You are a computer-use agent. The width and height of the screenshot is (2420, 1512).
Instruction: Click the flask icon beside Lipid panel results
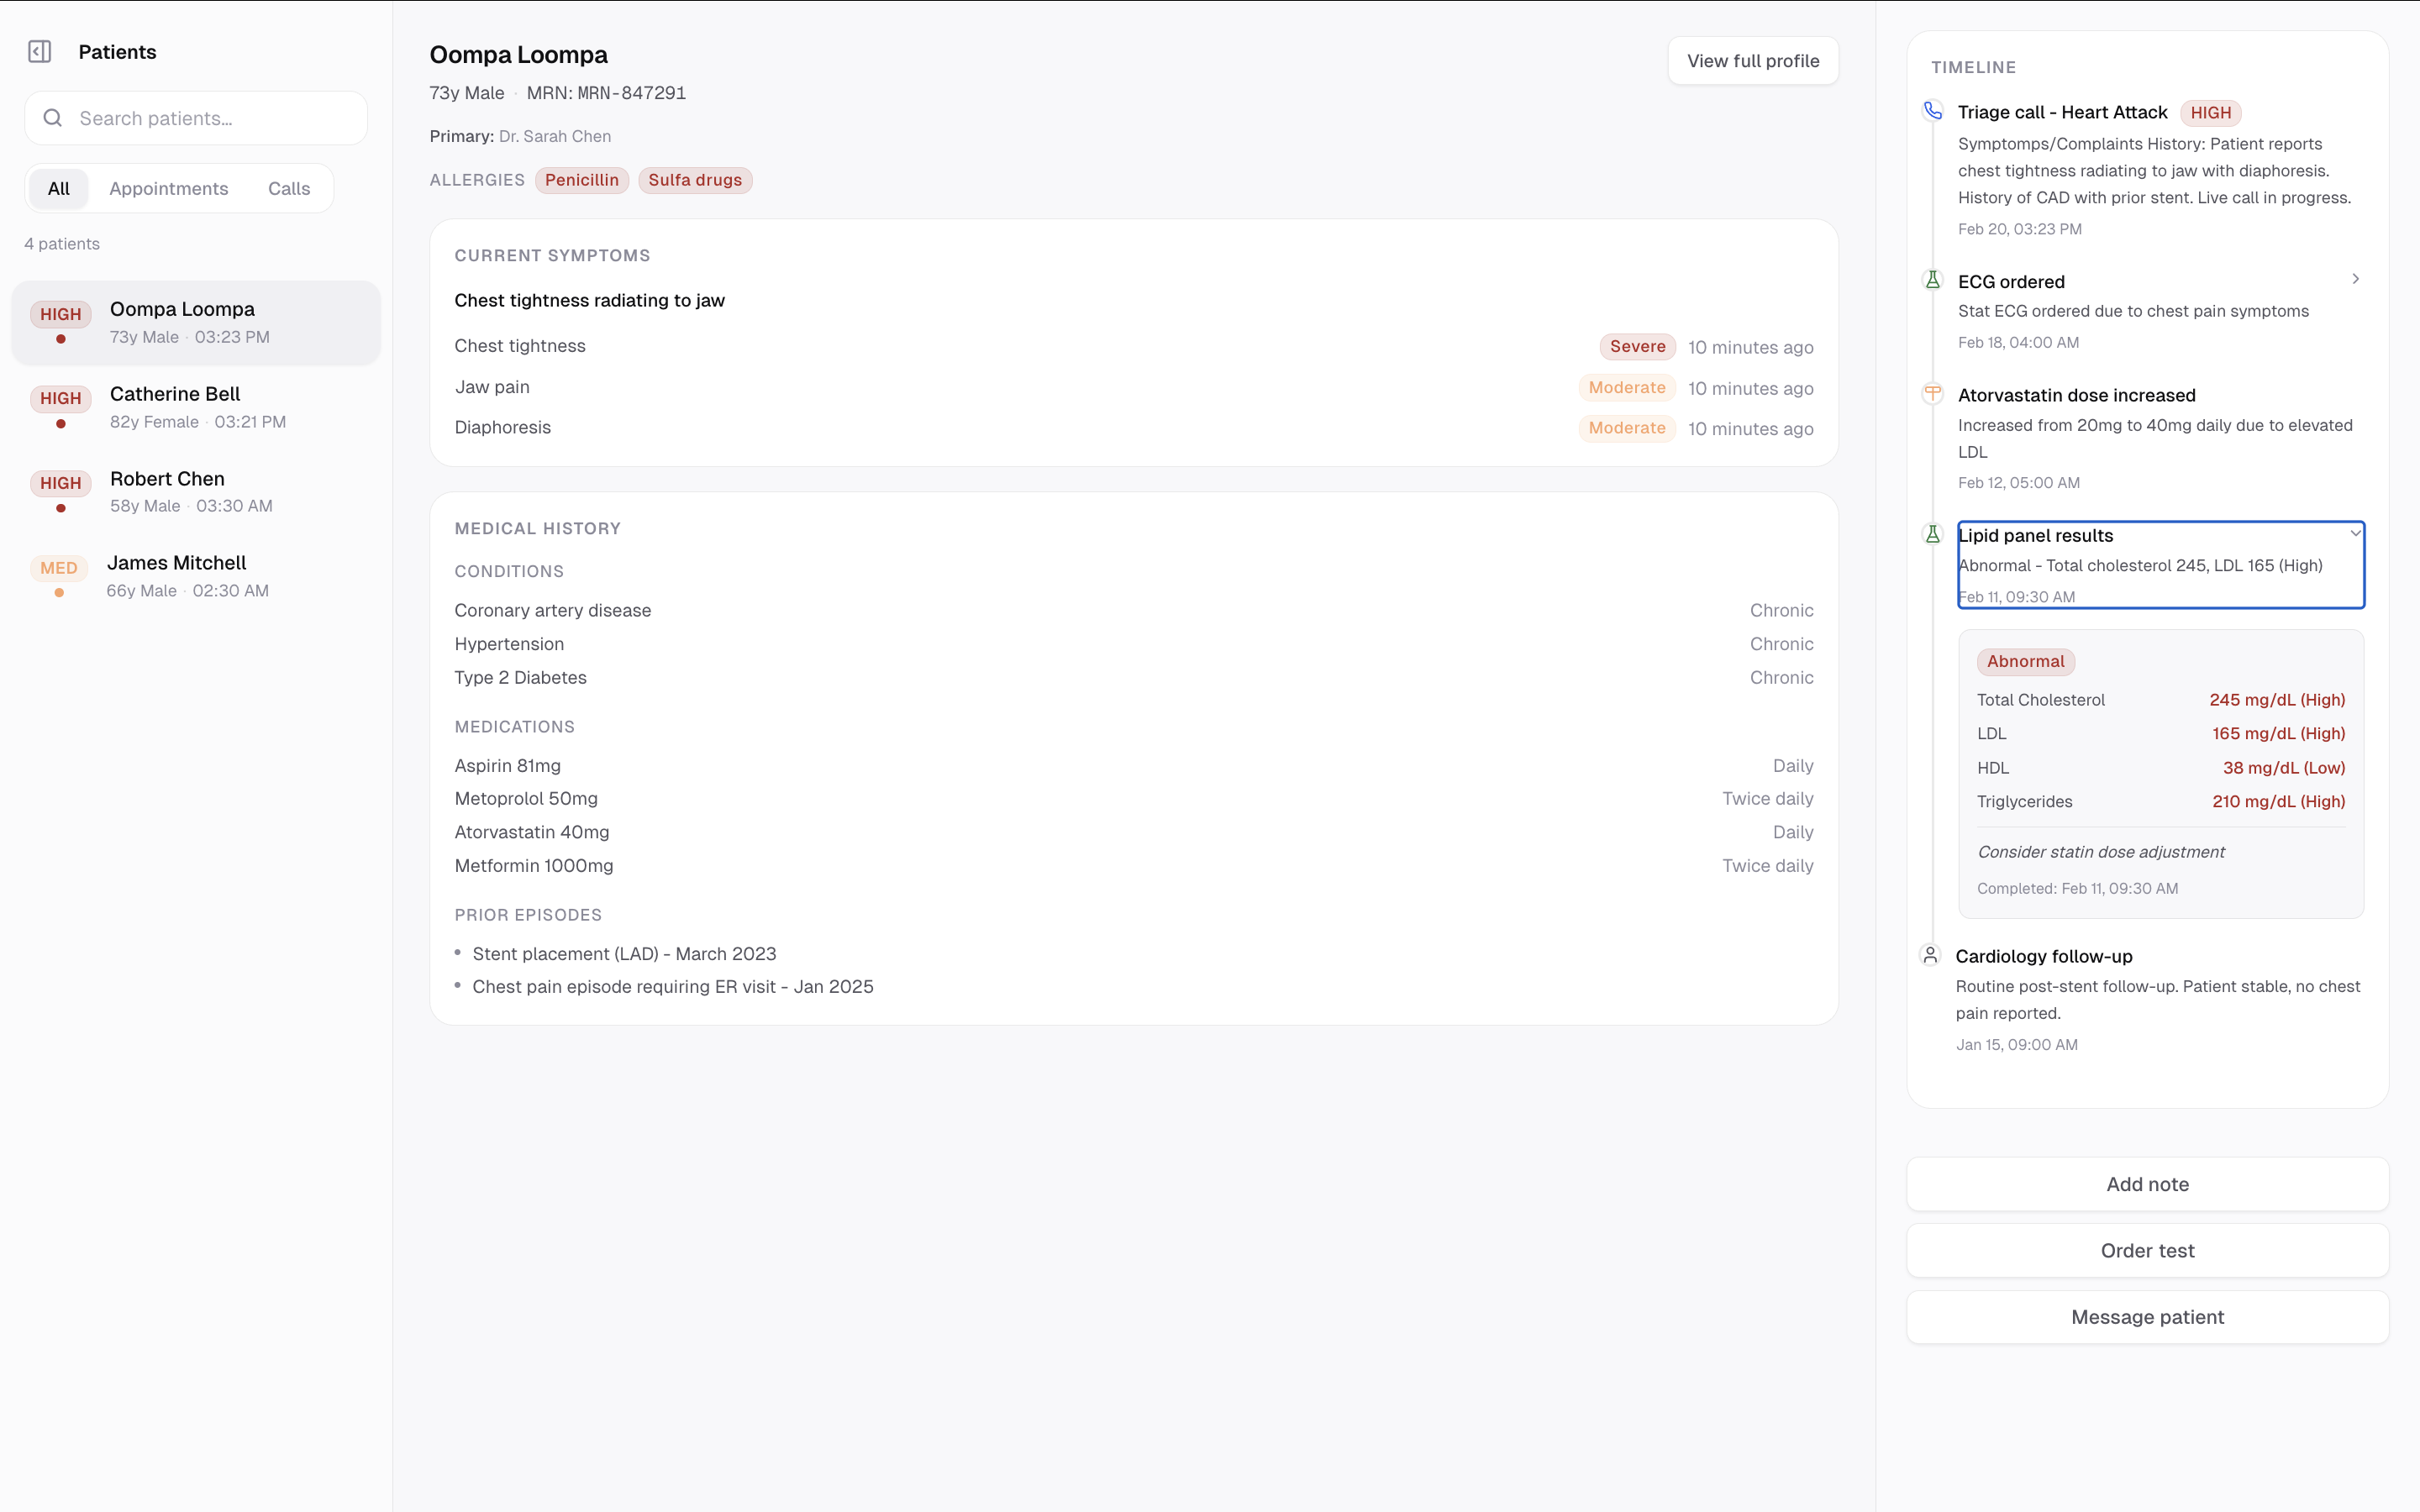click(1932, 534)
